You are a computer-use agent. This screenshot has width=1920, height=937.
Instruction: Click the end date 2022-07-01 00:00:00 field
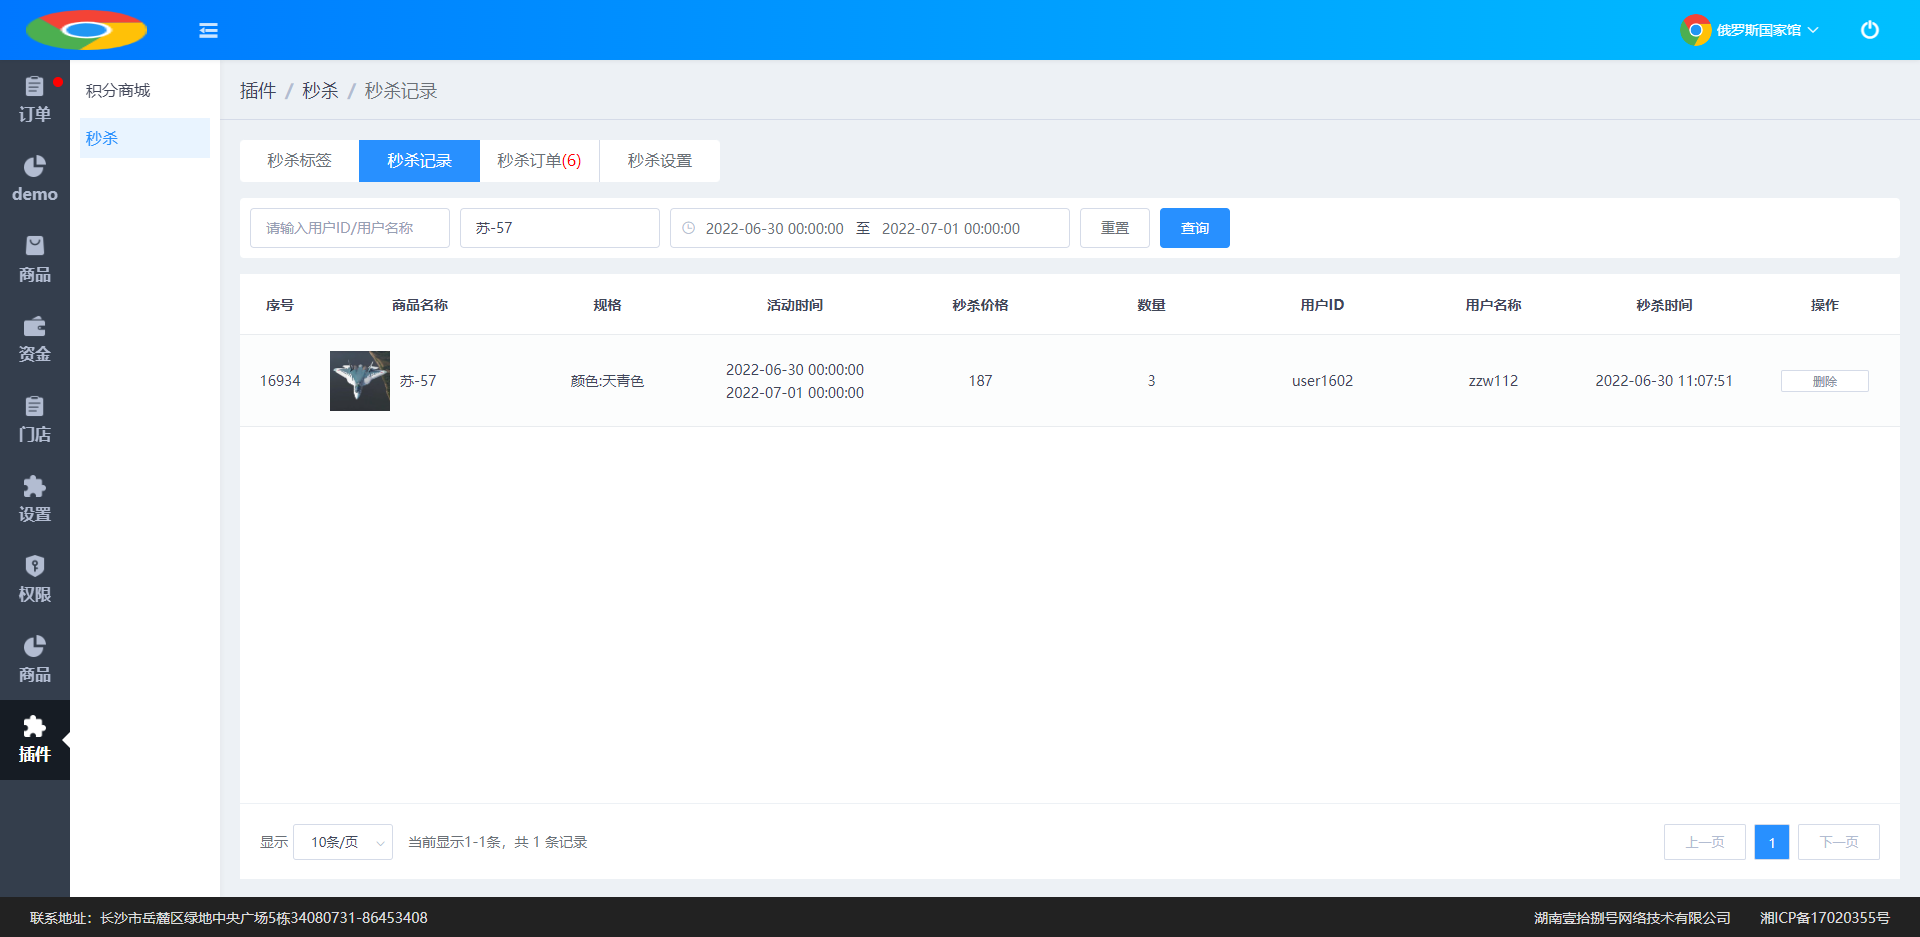click(x=951, y=228)
